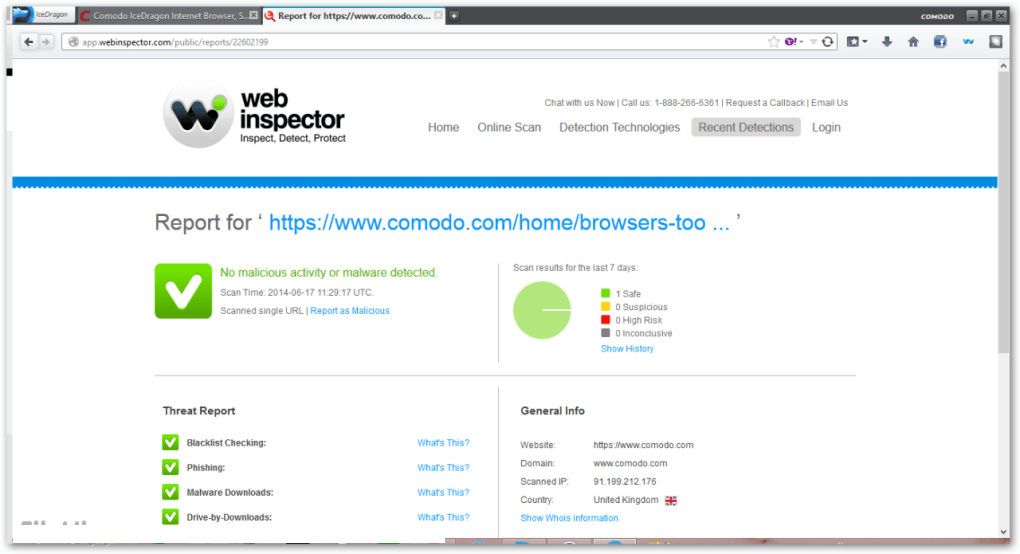Go to the browser home page icon
The width and height of the screenshot is (1020, 554).
point(913,42)
